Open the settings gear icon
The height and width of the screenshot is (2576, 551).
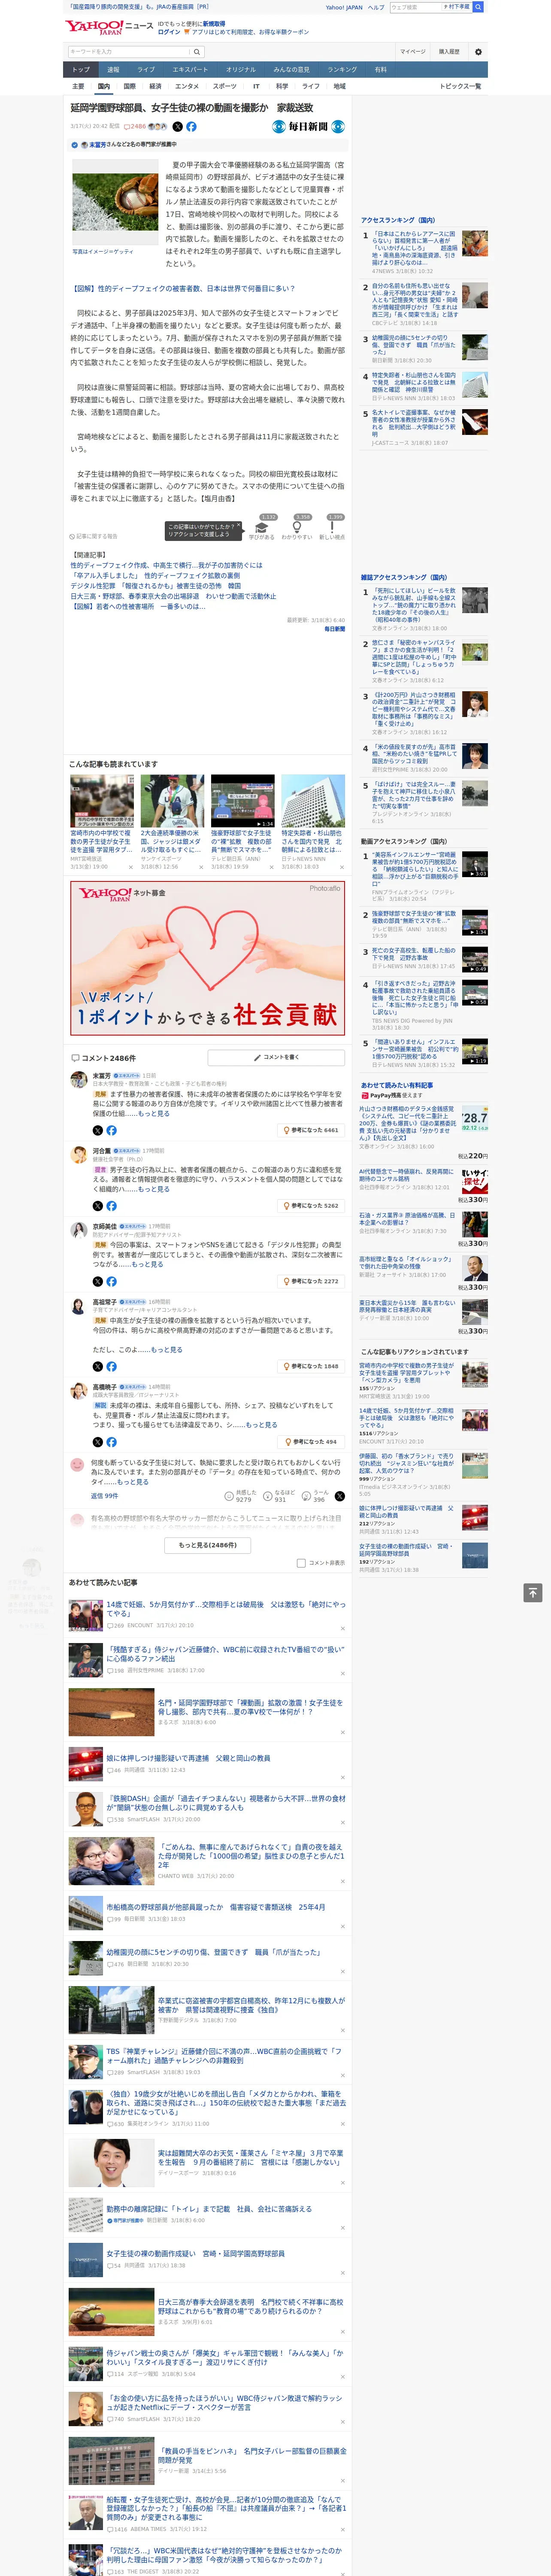click(478, 52)
